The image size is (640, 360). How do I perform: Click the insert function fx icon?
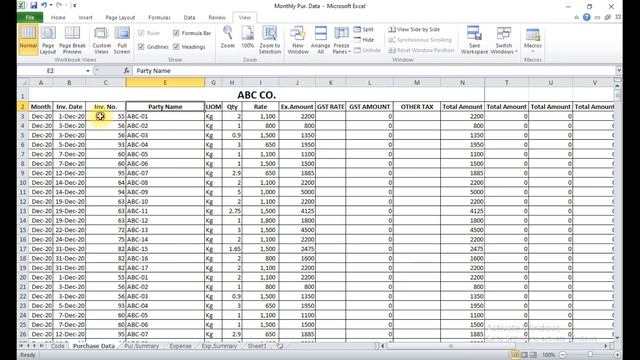(127, 71)
